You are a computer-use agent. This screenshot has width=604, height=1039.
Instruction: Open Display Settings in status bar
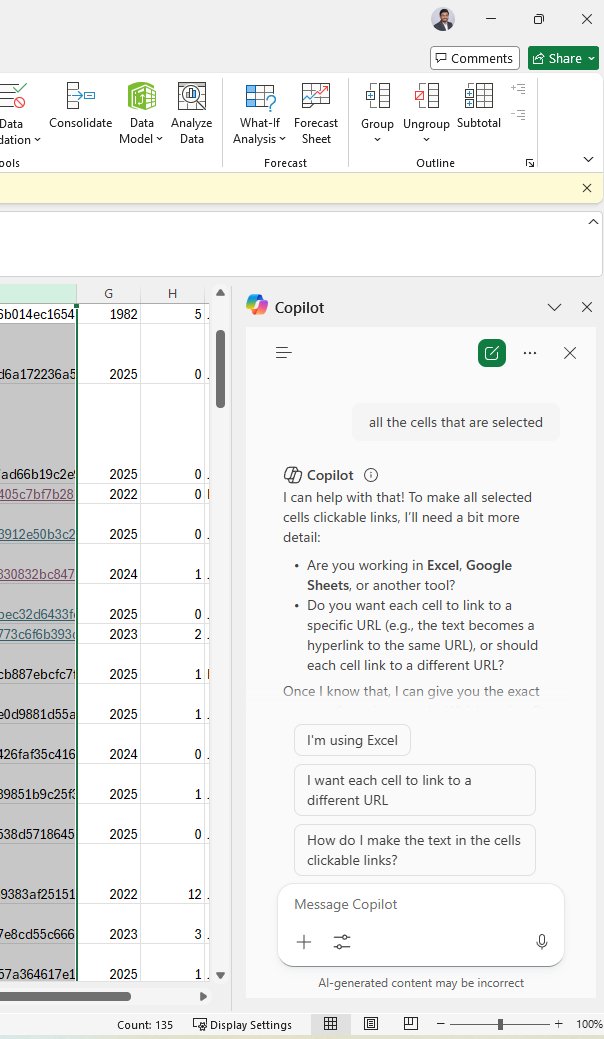click(242, 1024)
